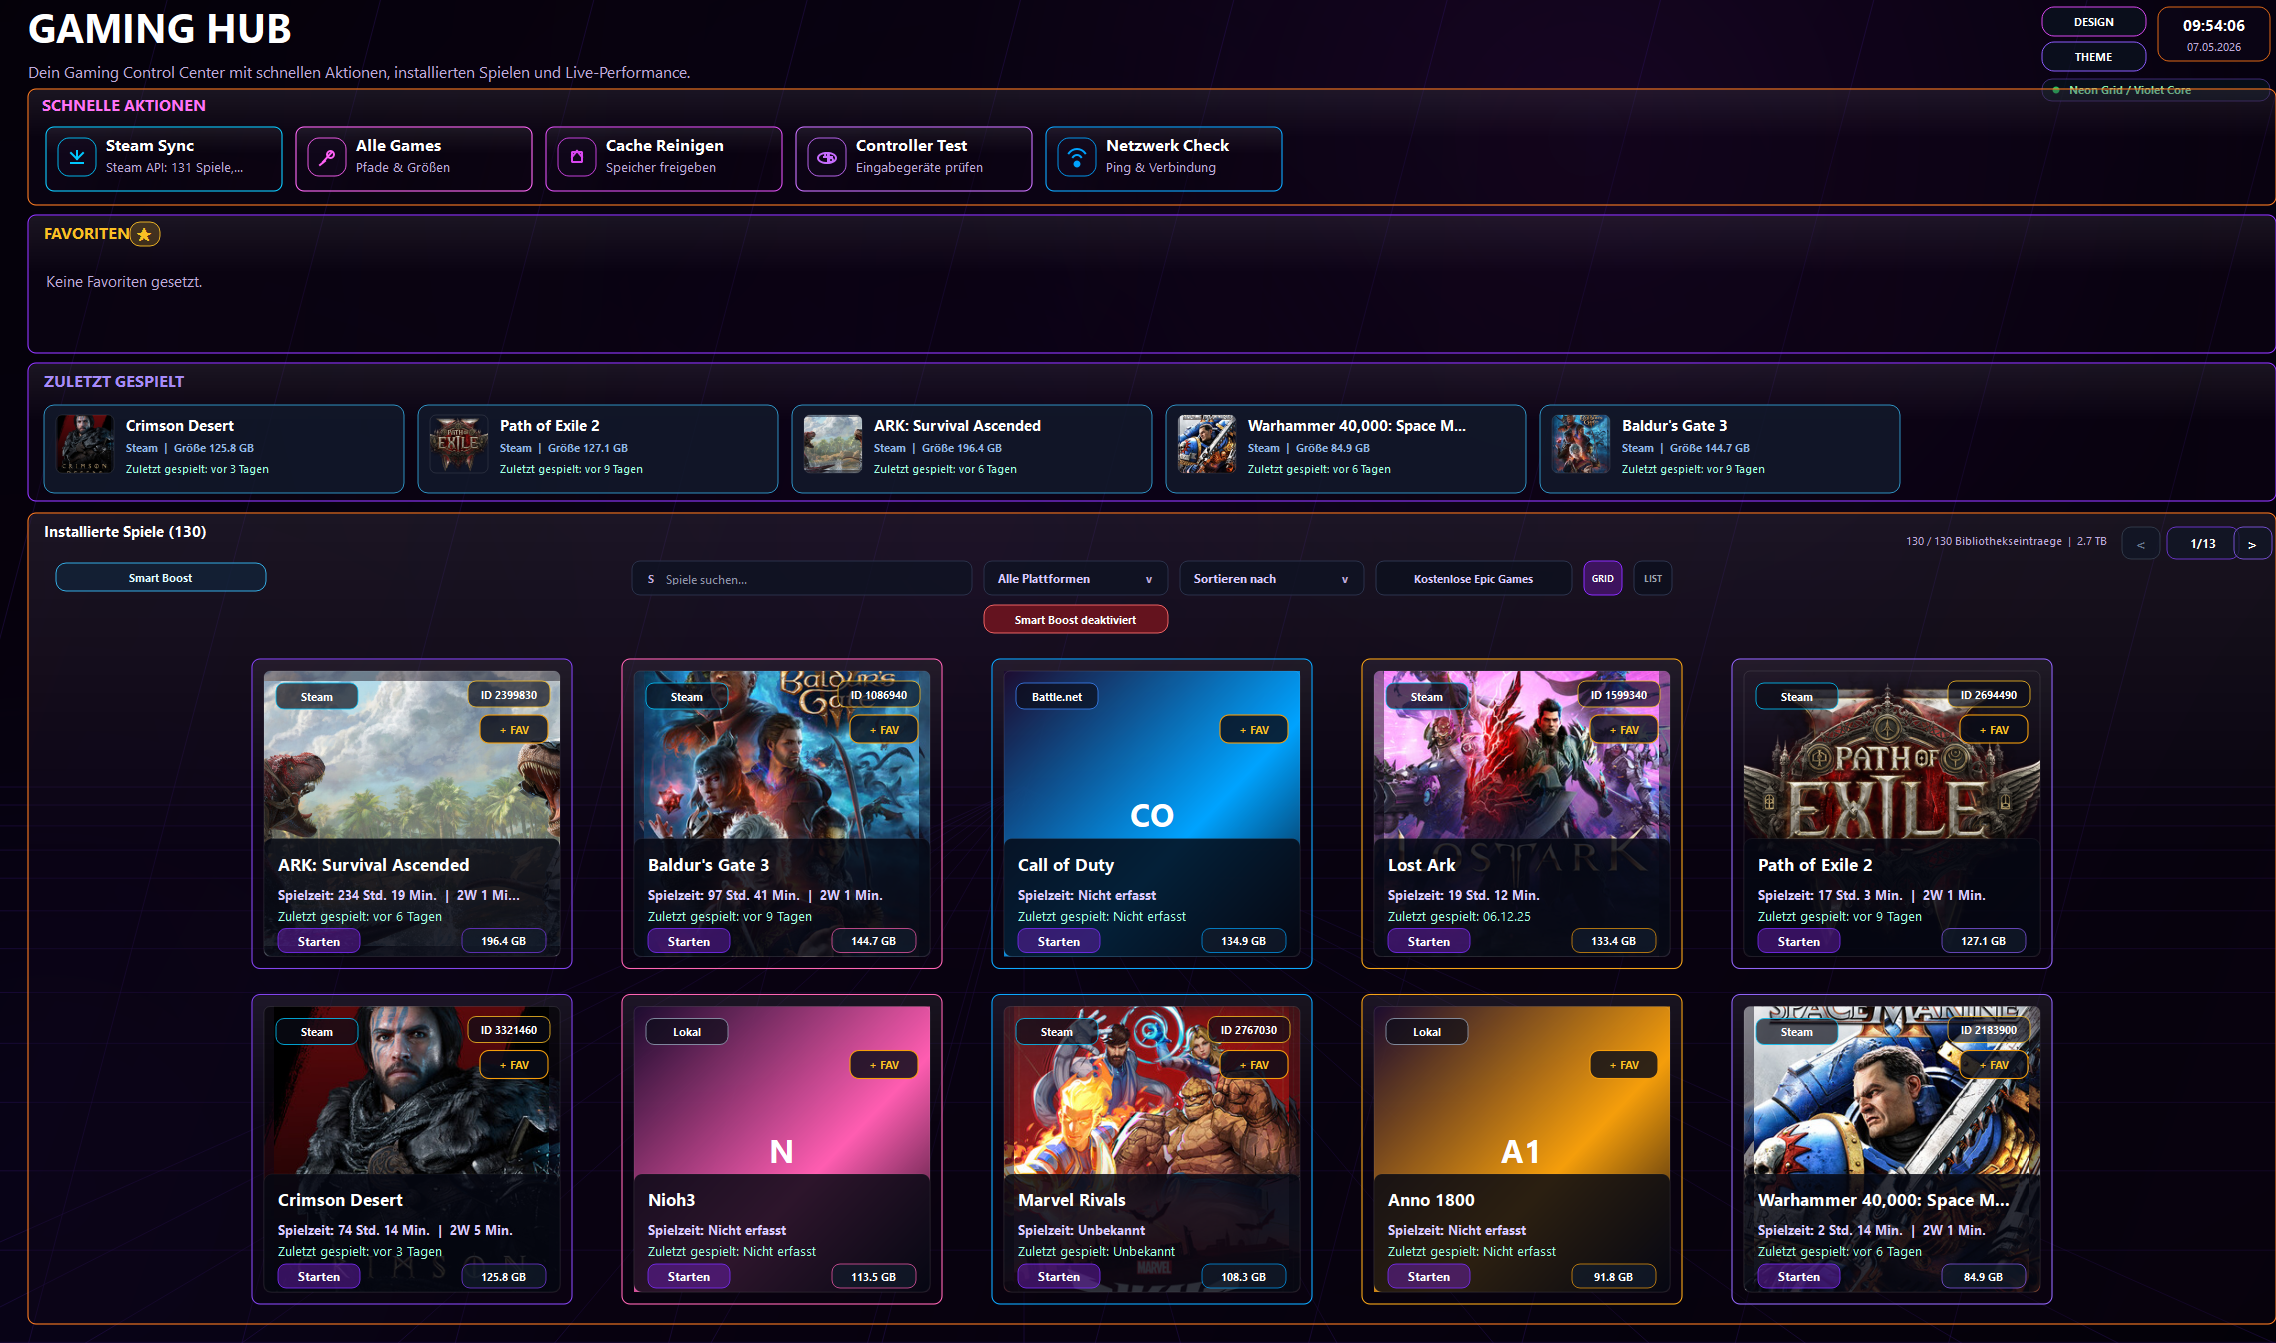Click Kostenlose Epic Games button
2276x1343 pixels.
pyautogui.click(x=1474, y=579)
